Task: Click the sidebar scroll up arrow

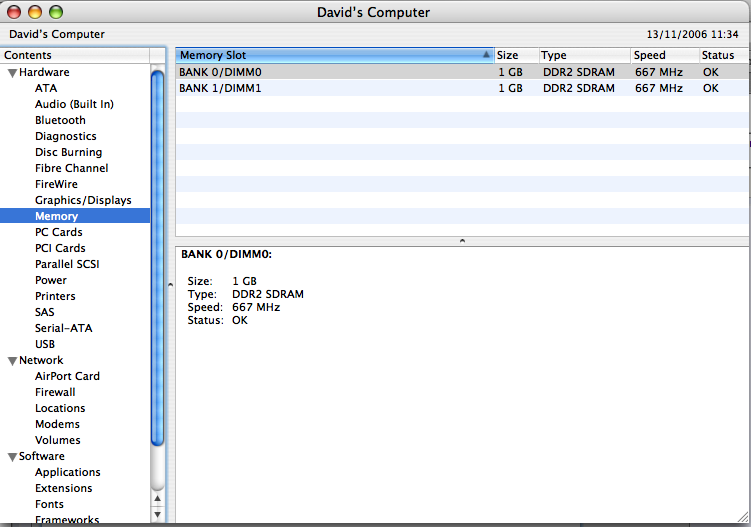Action: tap(157, 499)
